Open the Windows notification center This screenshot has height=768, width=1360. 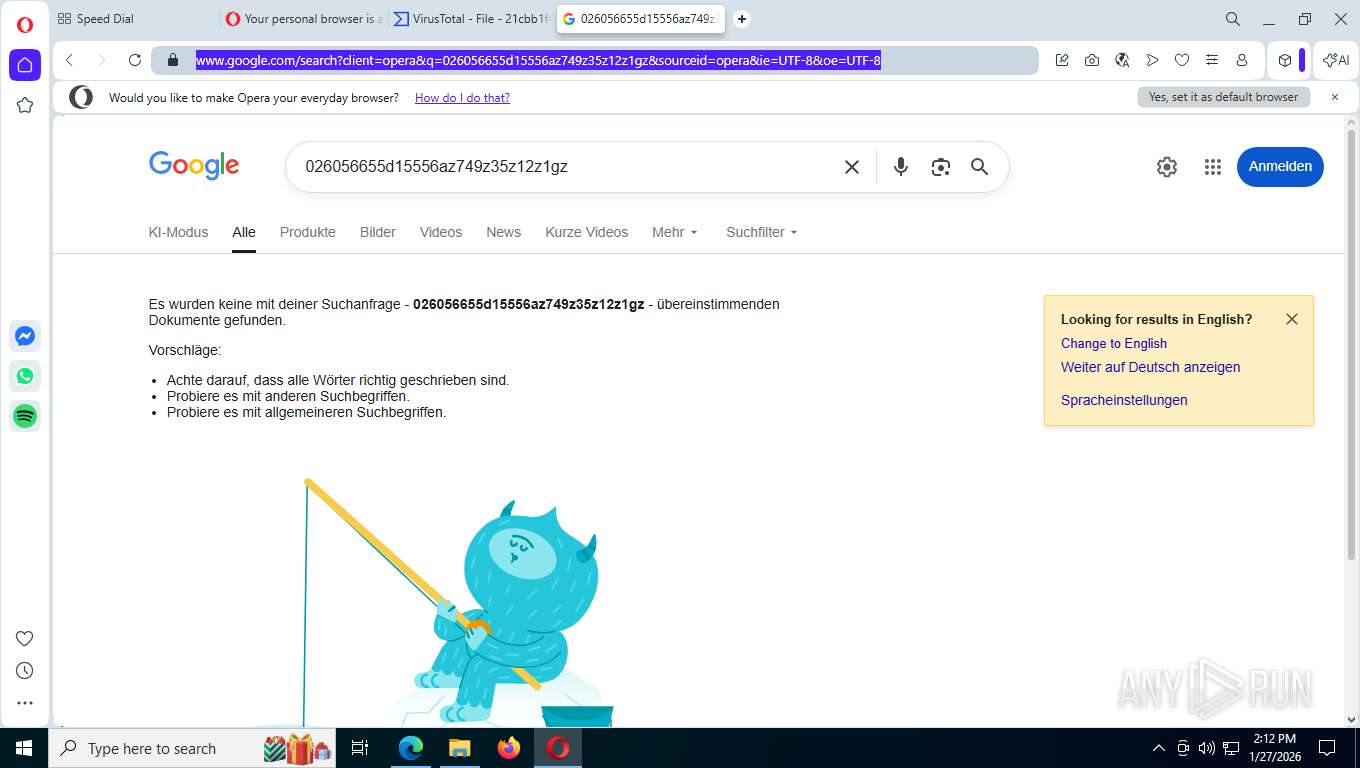[1327, 748]
